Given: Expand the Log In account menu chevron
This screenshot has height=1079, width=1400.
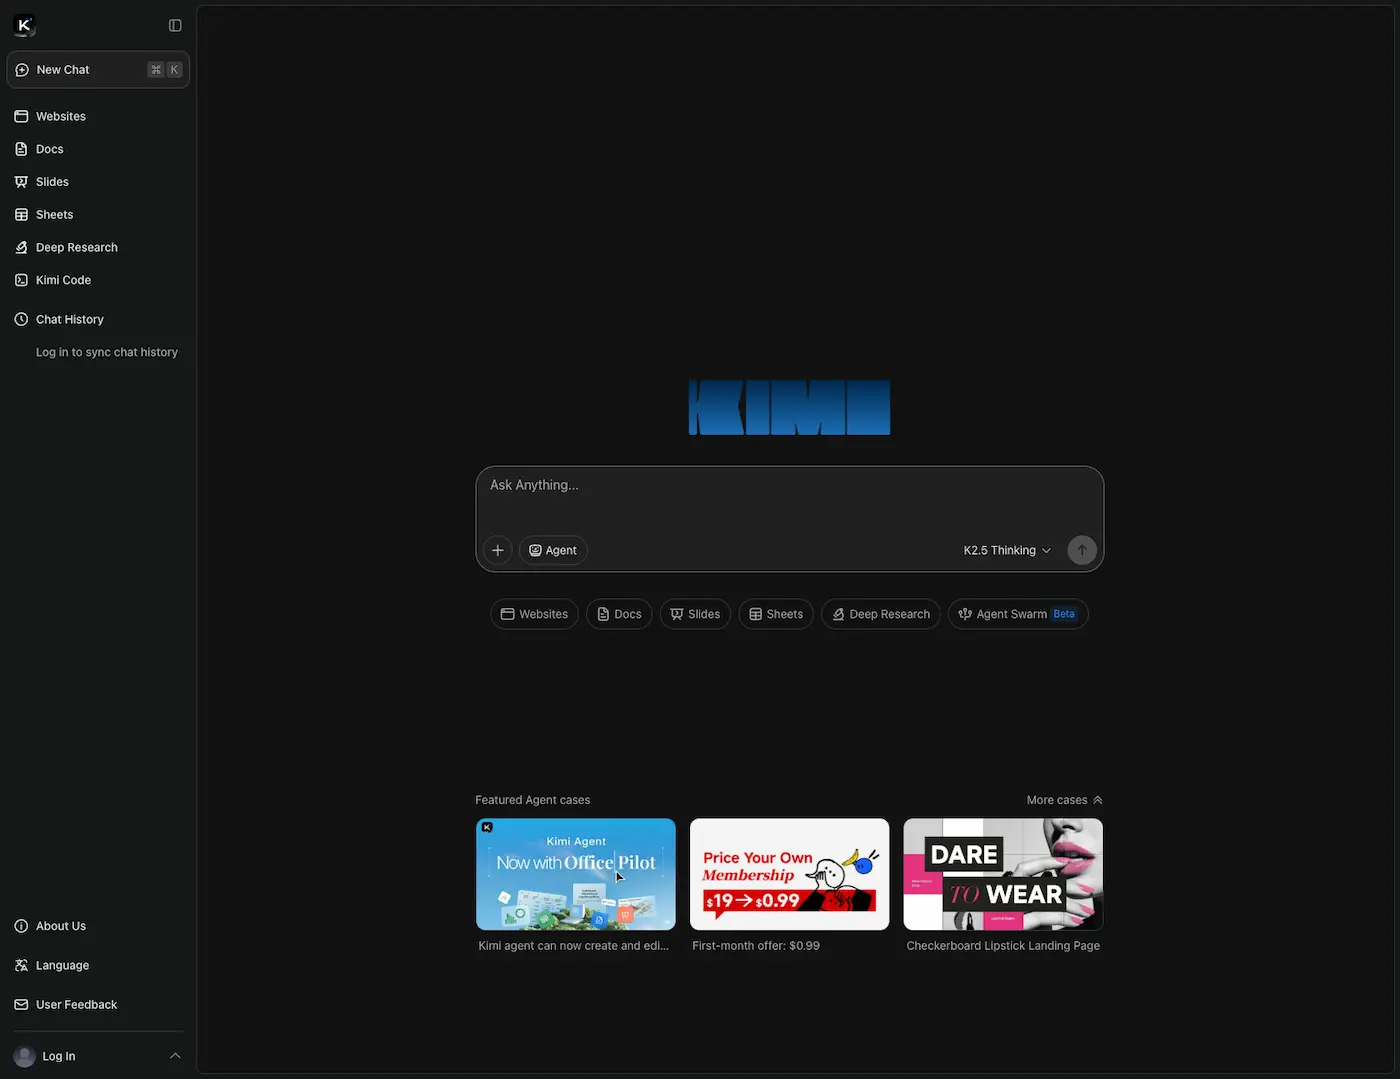Looking at the screenshot, I should coord(175,1056).
